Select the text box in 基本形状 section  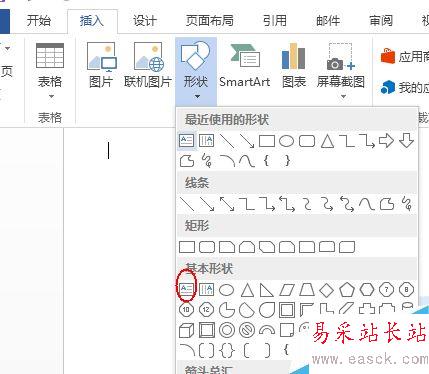[186, 289]
